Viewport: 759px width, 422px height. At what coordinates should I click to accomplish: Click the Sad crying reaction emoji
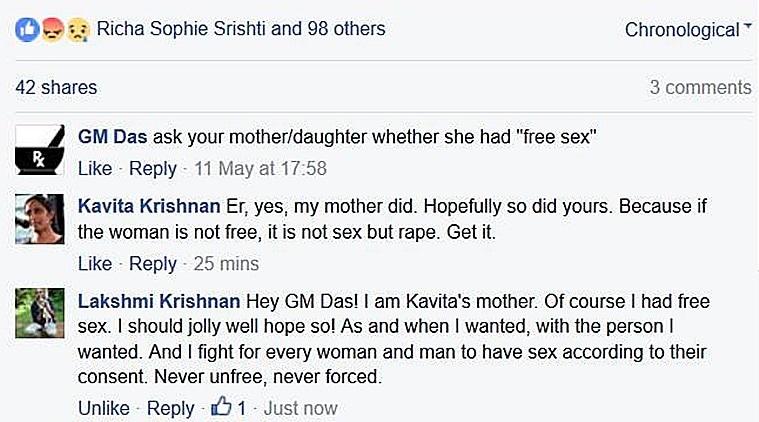click(x=78, y=30)
